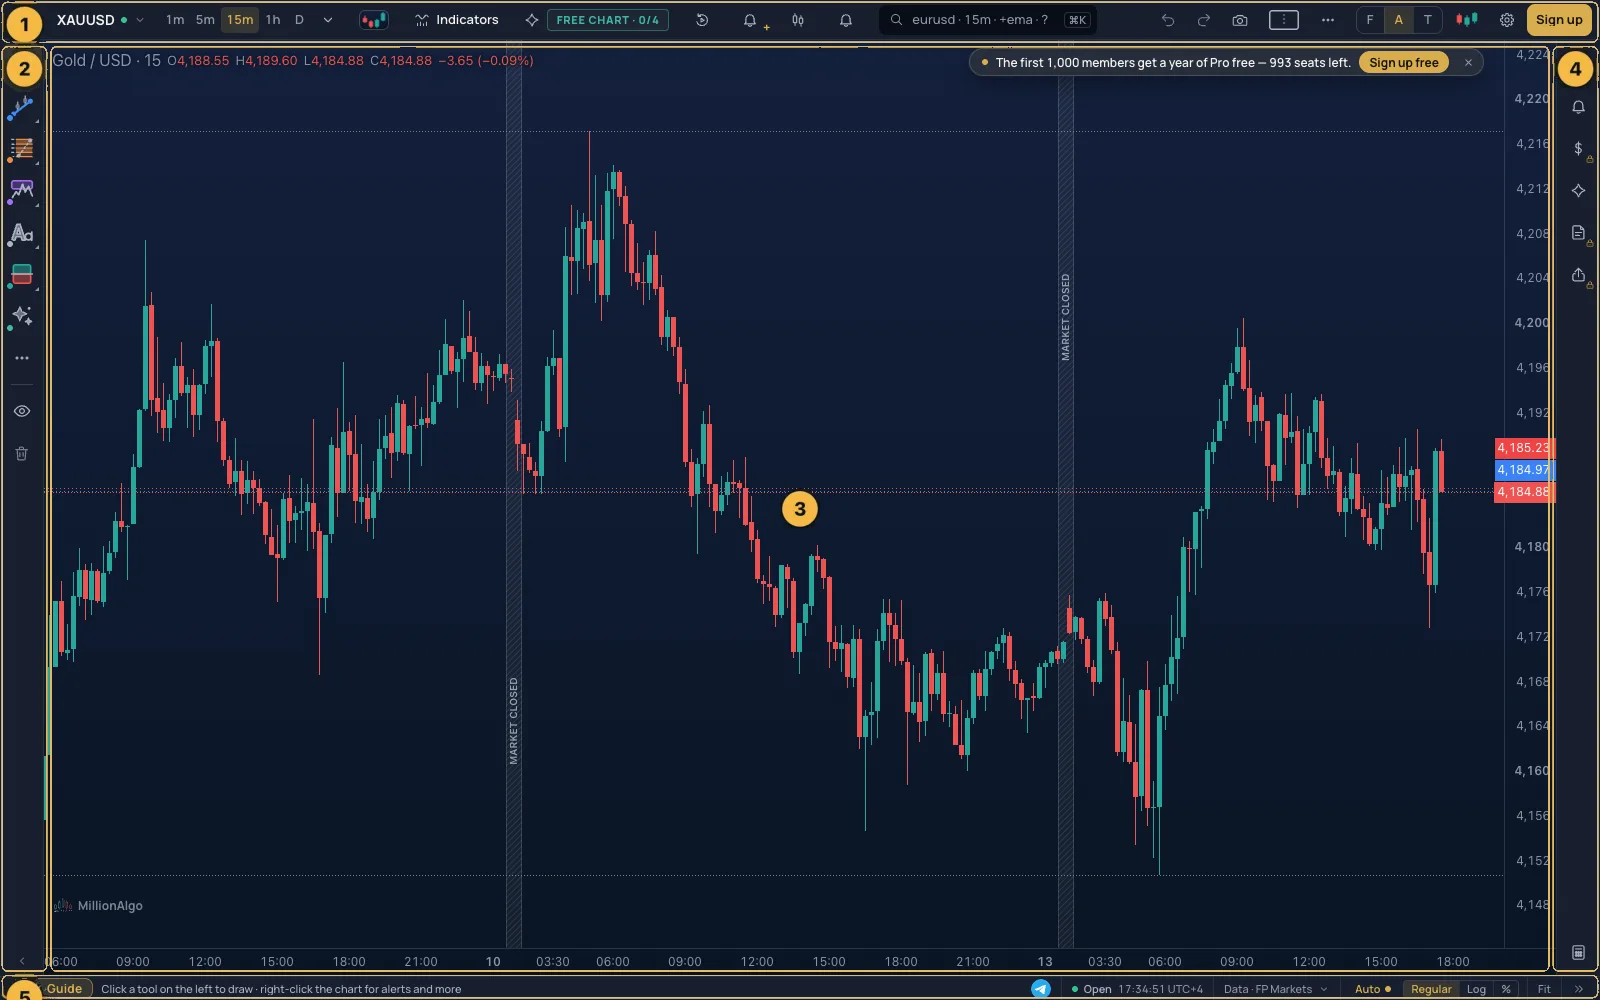Screen dimensions: 1600x1000
Task: Switch to the 1h timeframe
Action: click(x=273, y=20)
